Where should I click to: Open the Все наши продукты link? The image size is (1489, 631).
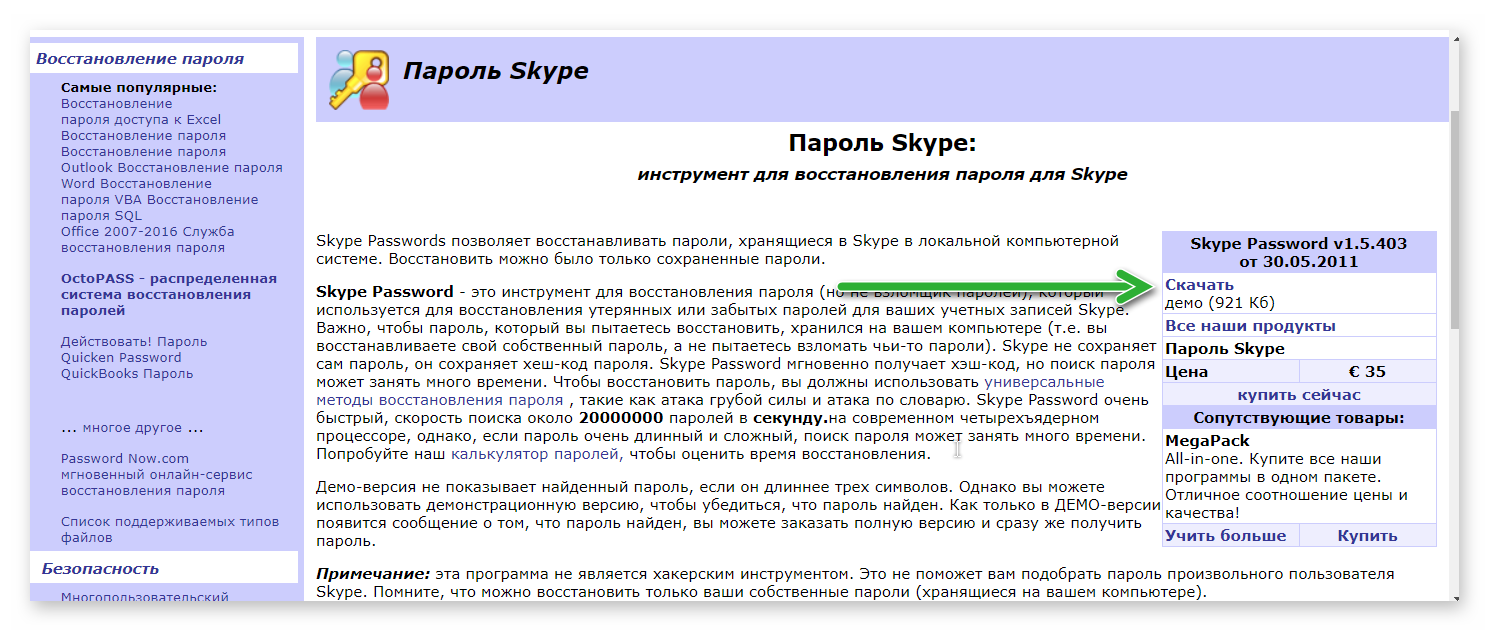pos(1250,326)
